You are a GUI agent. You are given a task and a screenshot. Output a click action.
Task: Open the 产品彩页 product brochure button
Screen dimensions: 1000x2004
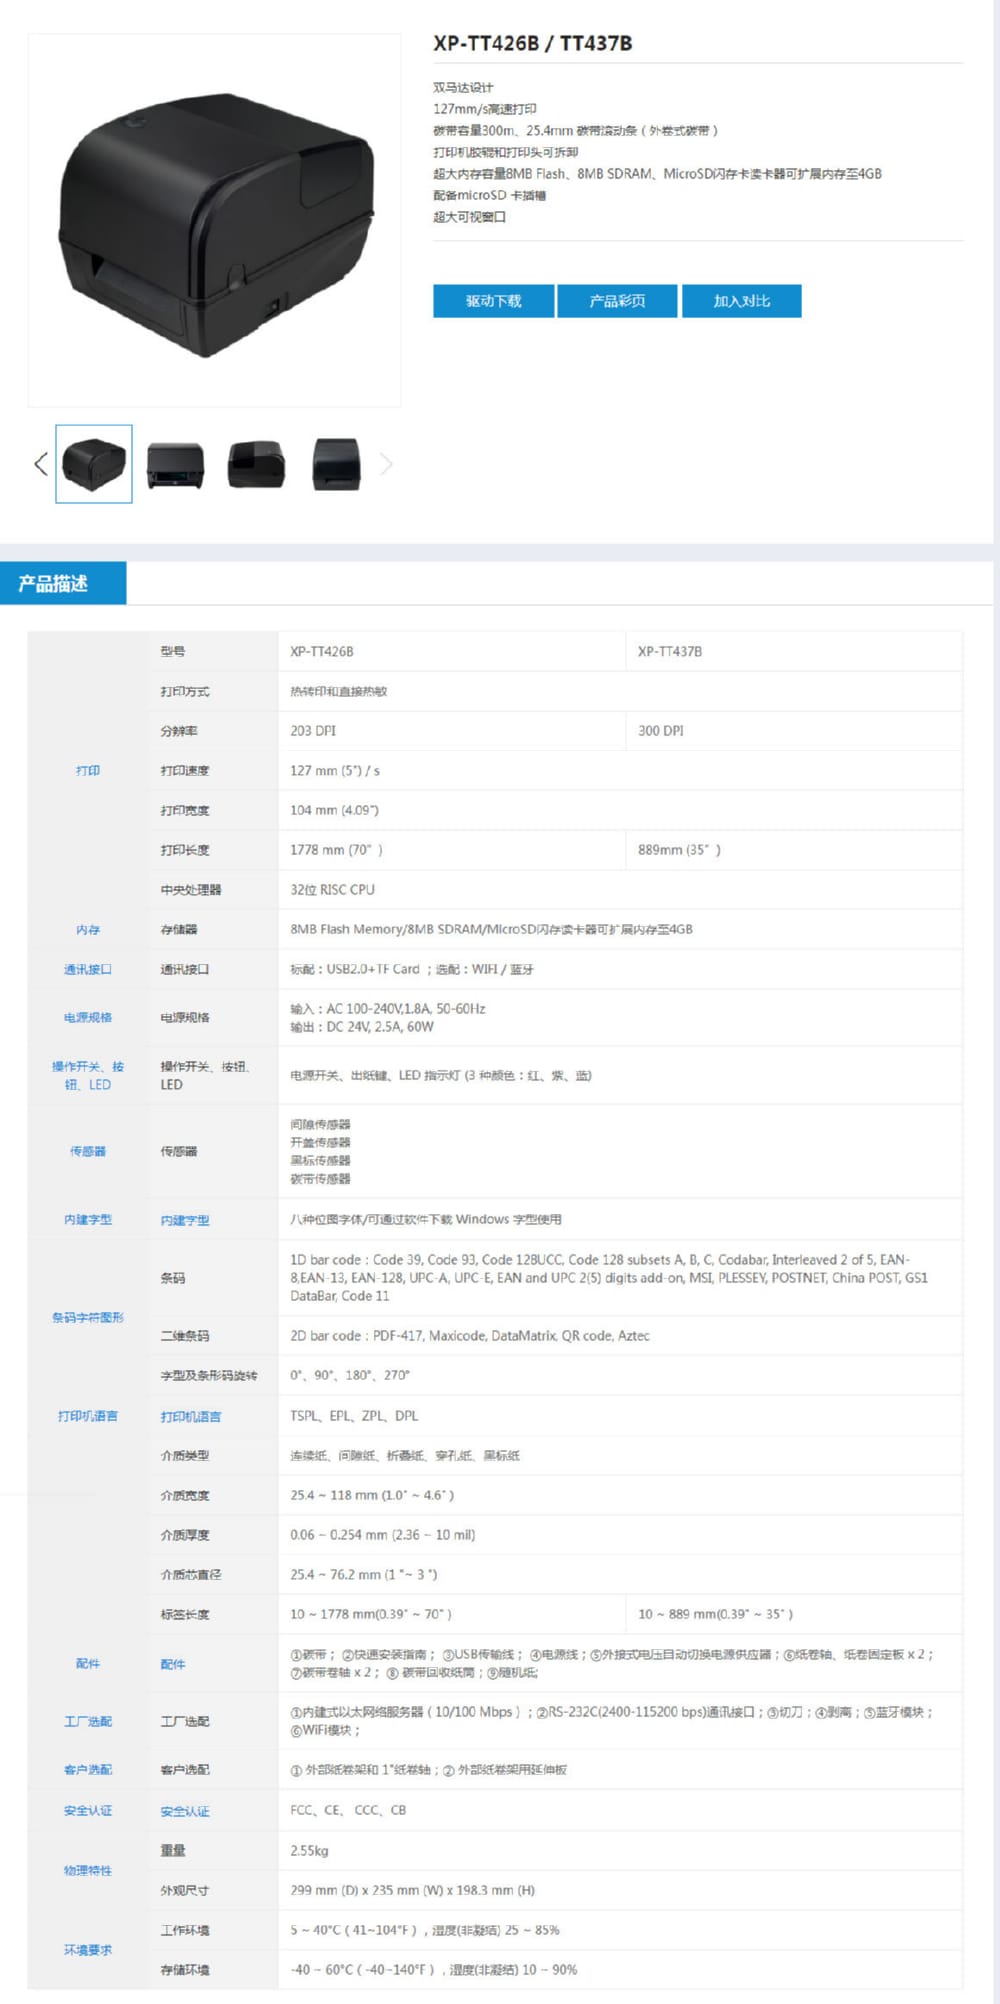pos(617,301)
